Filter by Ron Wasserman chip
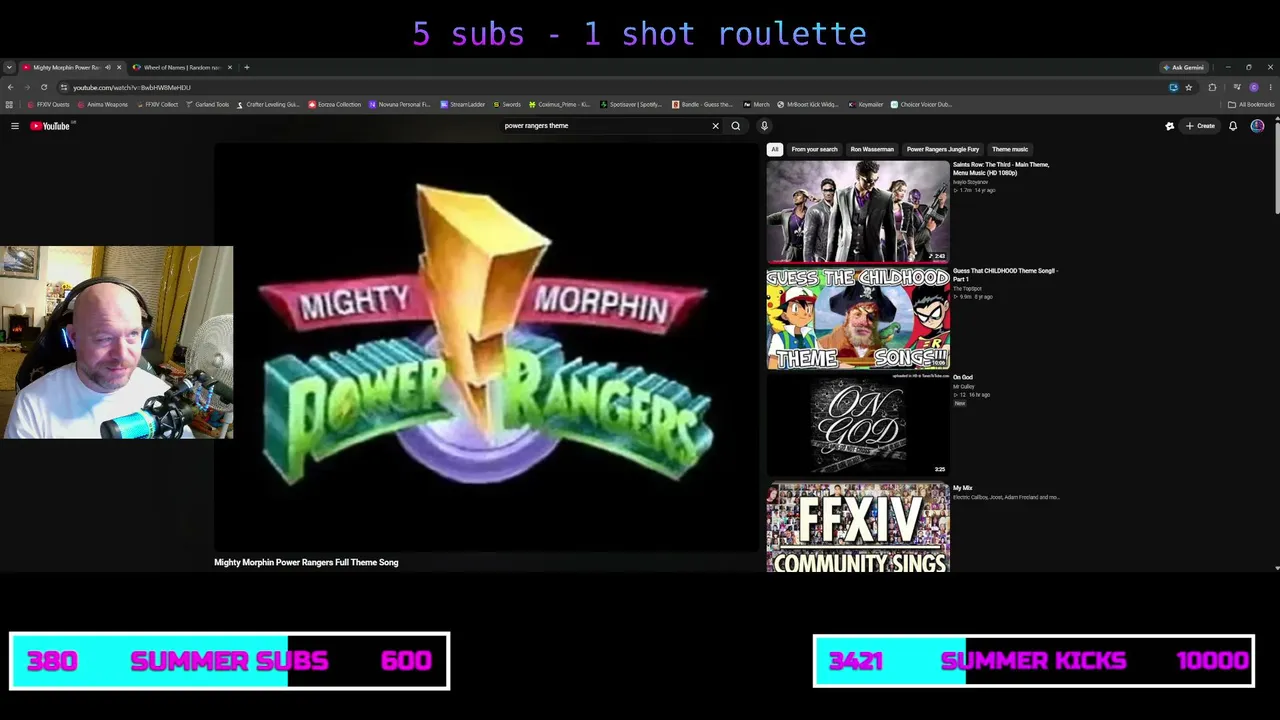Viewport: 1280px width, 720px height. pos(872,149)
